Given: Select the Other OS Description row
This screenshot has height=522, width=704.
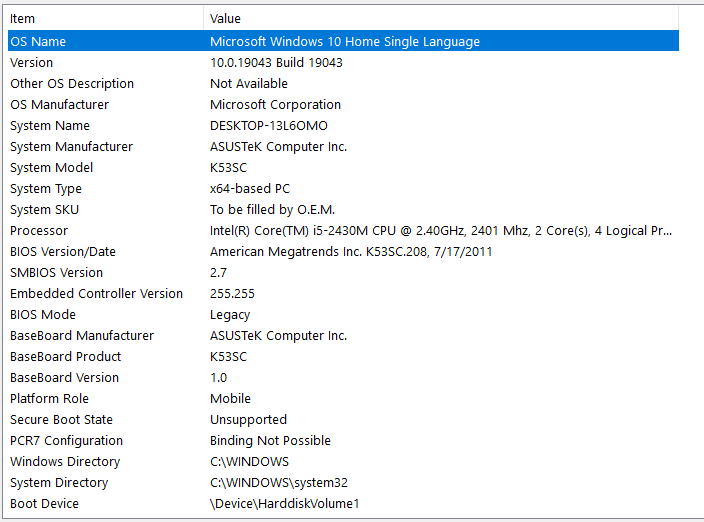Looking at the screenshot, I should pyautogui.click(x=343, y=83).
